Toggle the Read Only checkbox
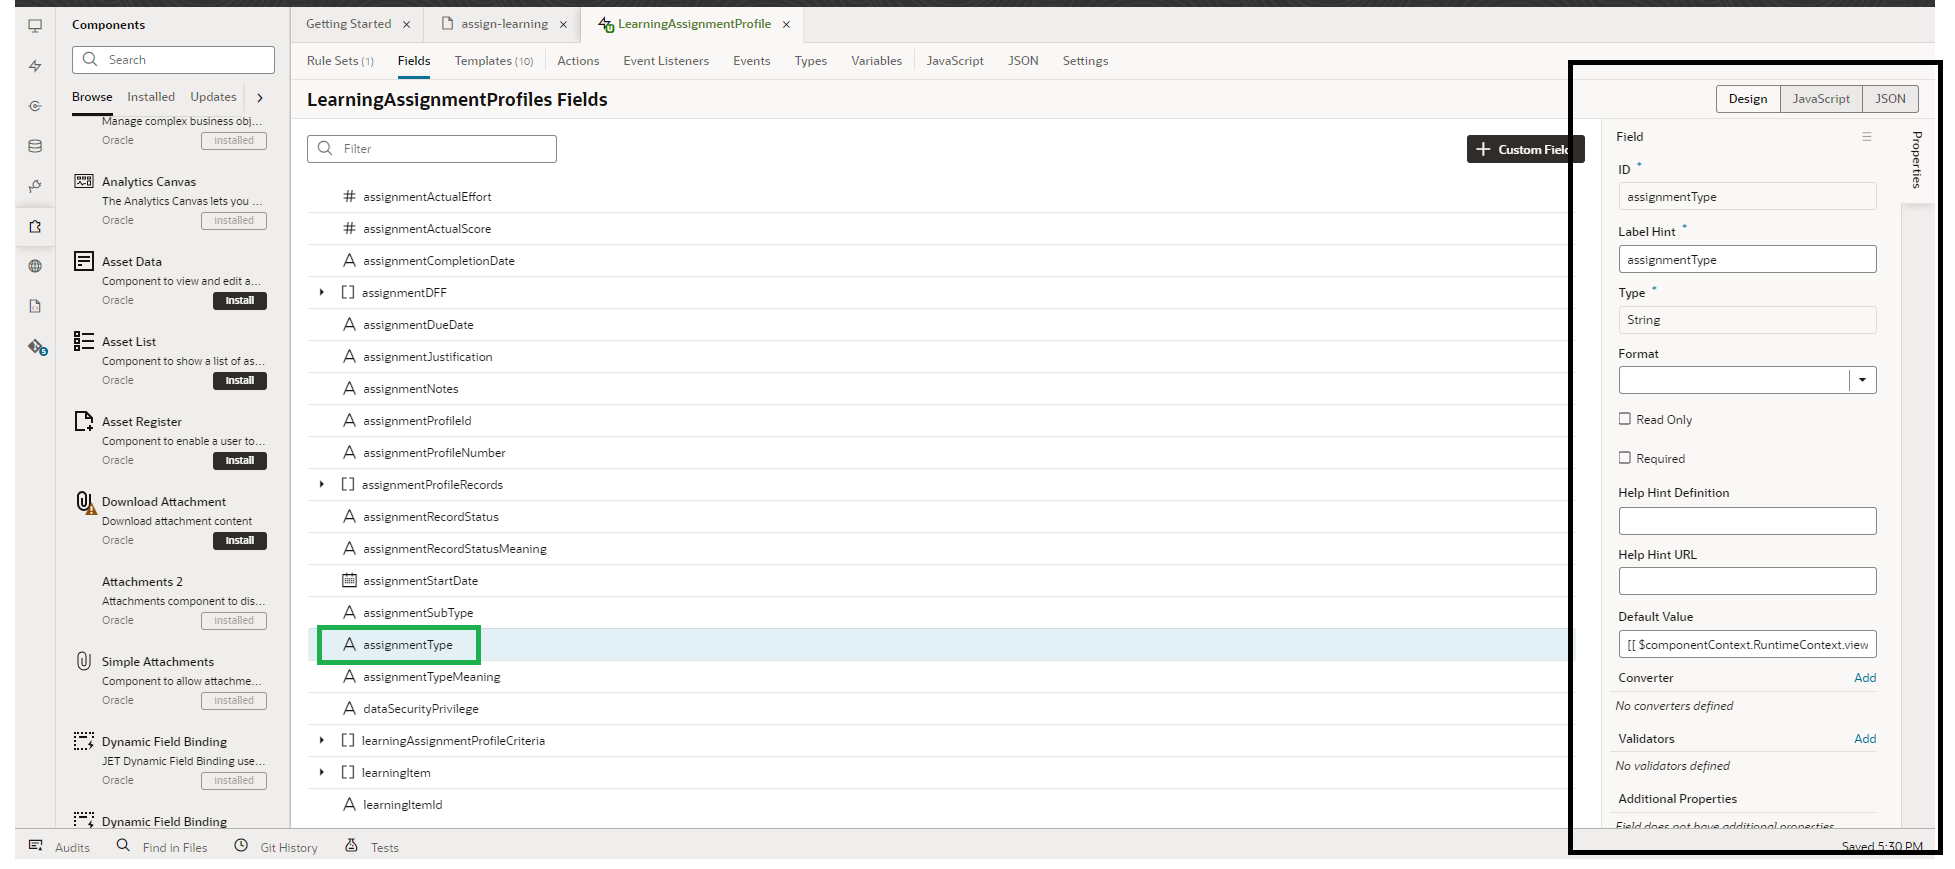Viewport: 1955px width, 869px height. tap(1625, 419)
